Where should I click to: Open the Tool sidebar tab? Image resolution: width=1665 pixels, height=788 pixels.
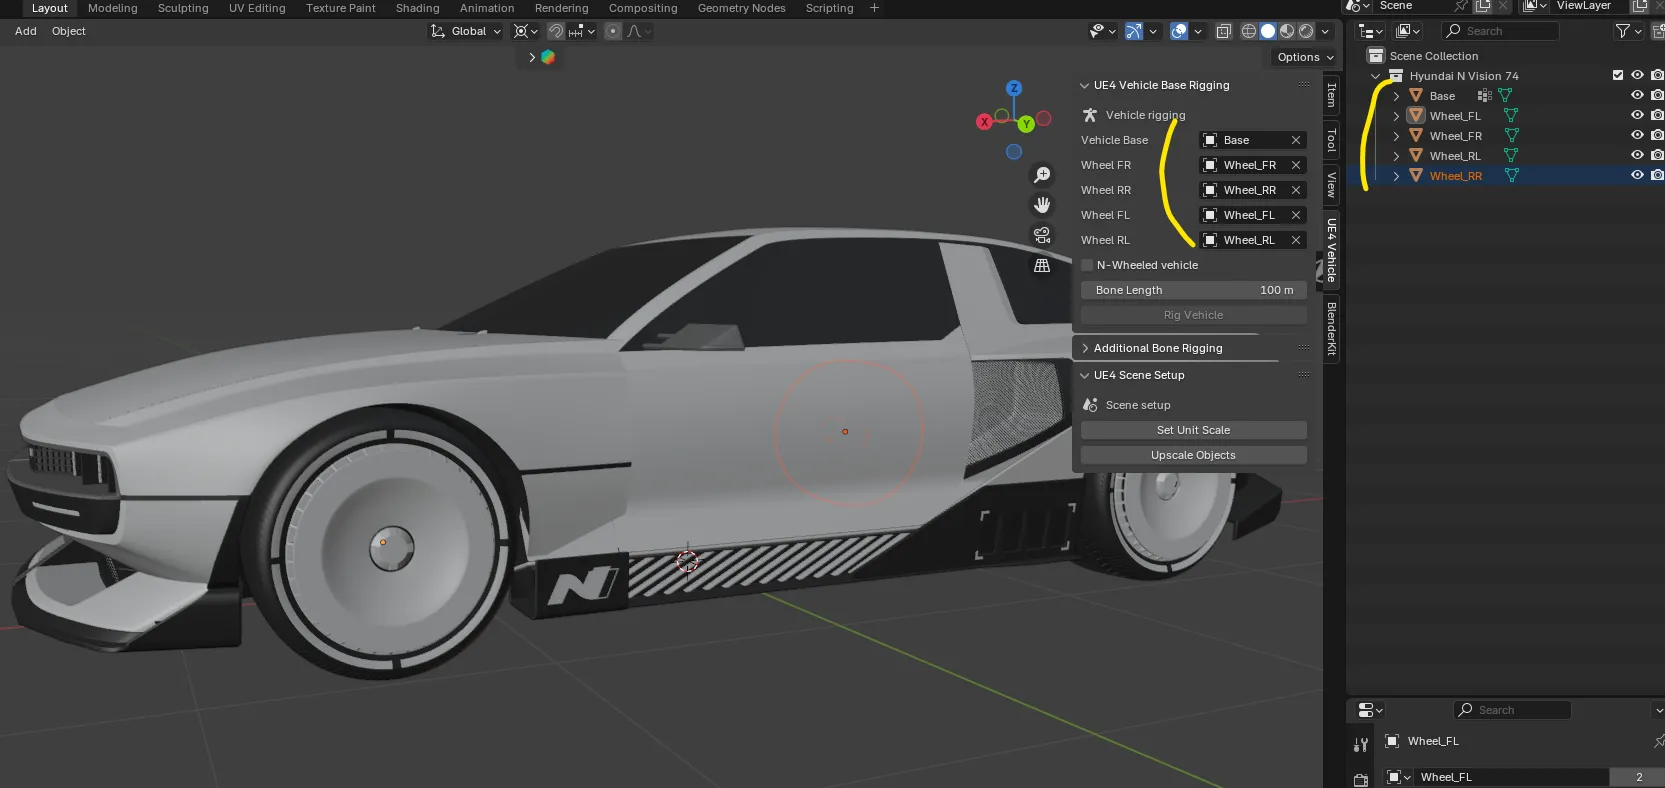click(1331, 139)
